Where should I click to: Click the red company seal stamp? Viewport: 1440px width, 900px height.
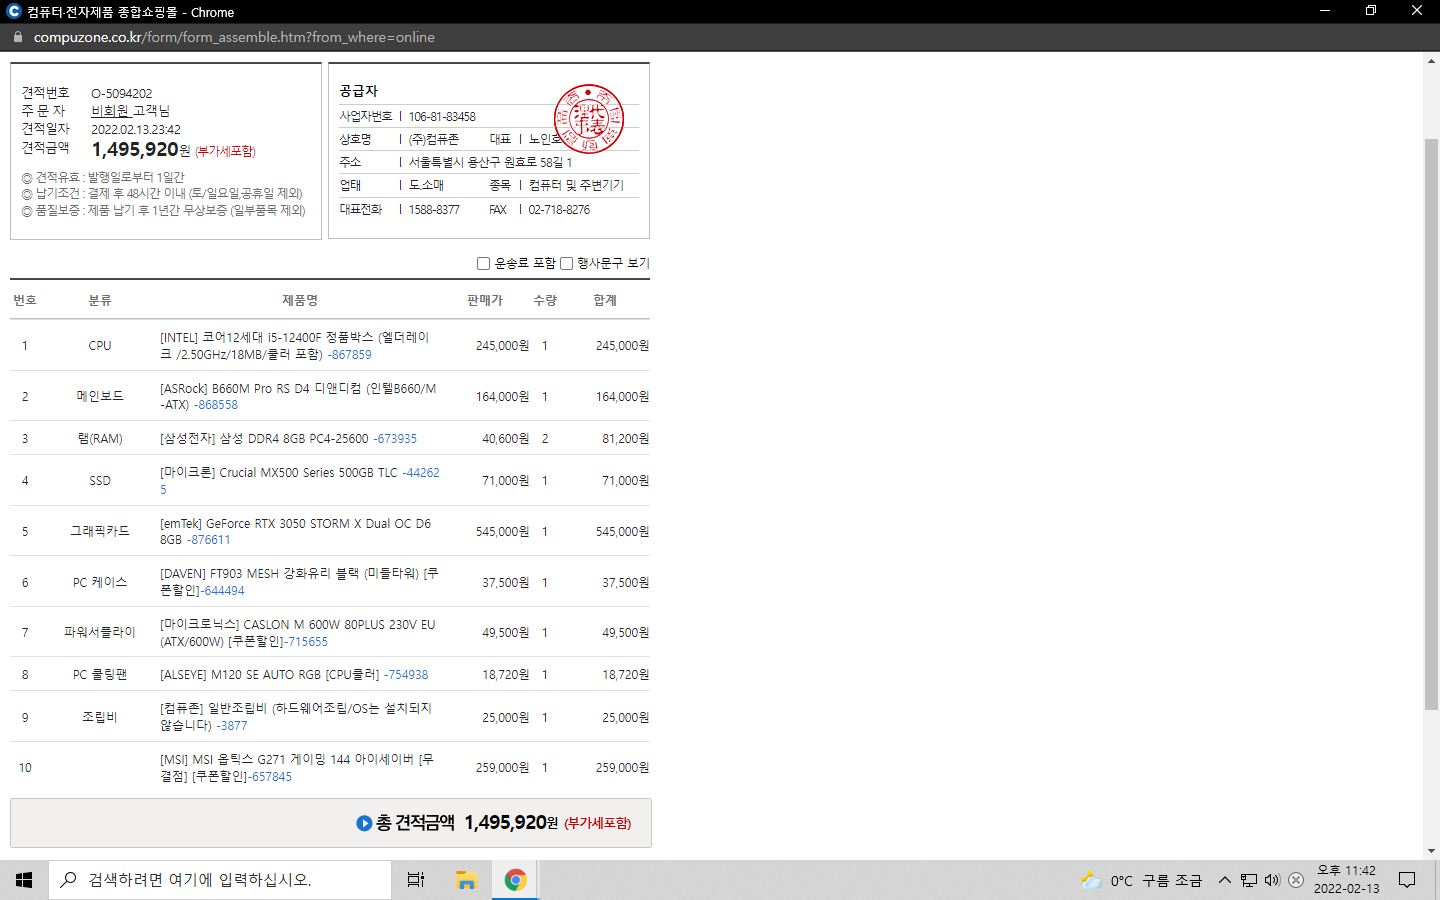(589, 119)
